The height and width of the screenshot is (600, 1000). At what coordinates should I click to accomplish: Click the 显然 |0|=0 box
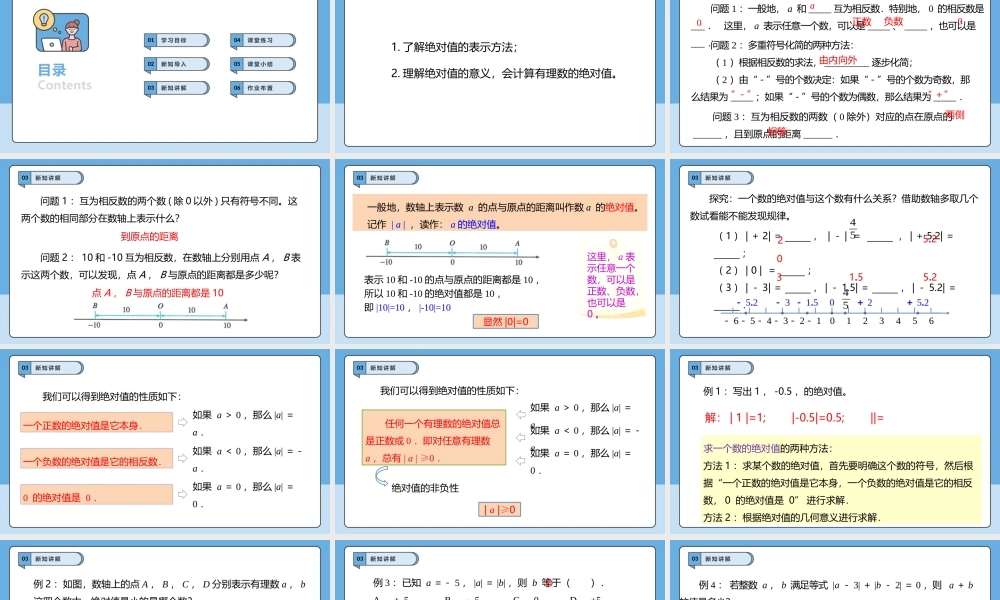[x=506, y=322]
